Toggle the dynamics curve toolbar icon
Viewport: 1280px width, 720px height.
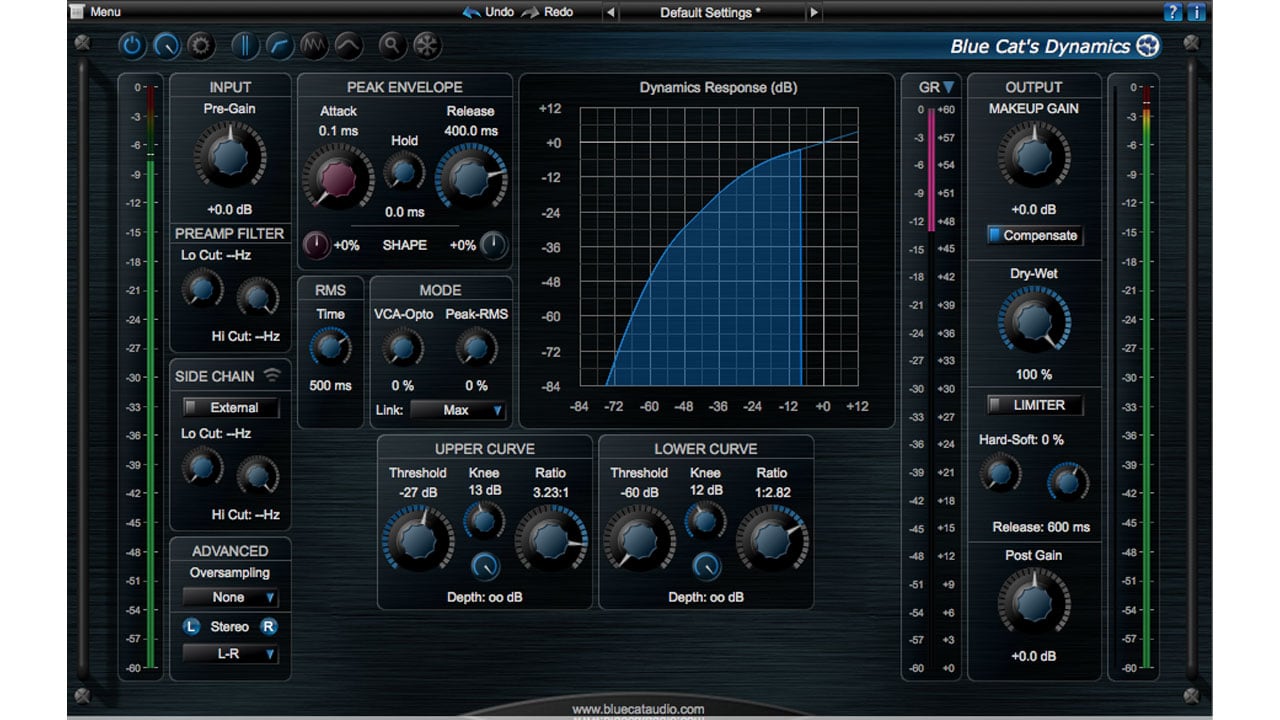click(280, 45)
